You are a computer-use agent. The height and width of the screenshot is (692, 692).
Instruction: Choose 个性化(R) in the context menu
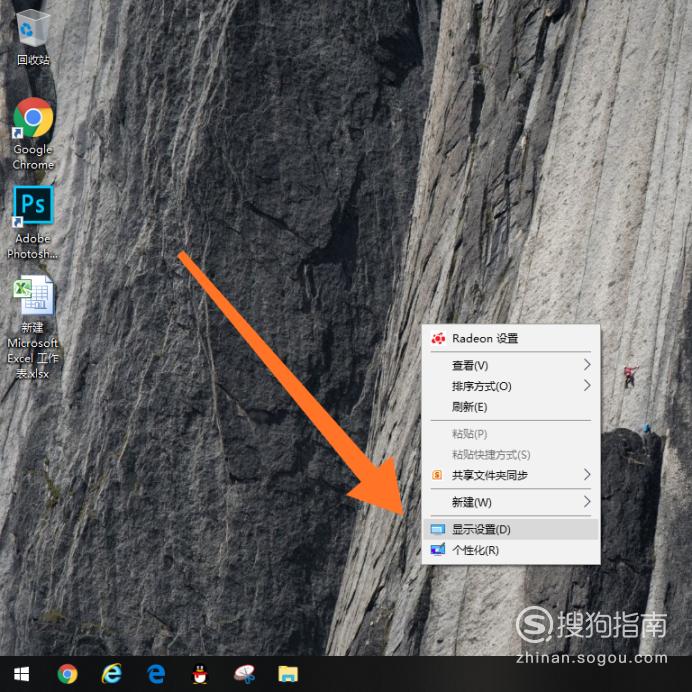point(511,550)
